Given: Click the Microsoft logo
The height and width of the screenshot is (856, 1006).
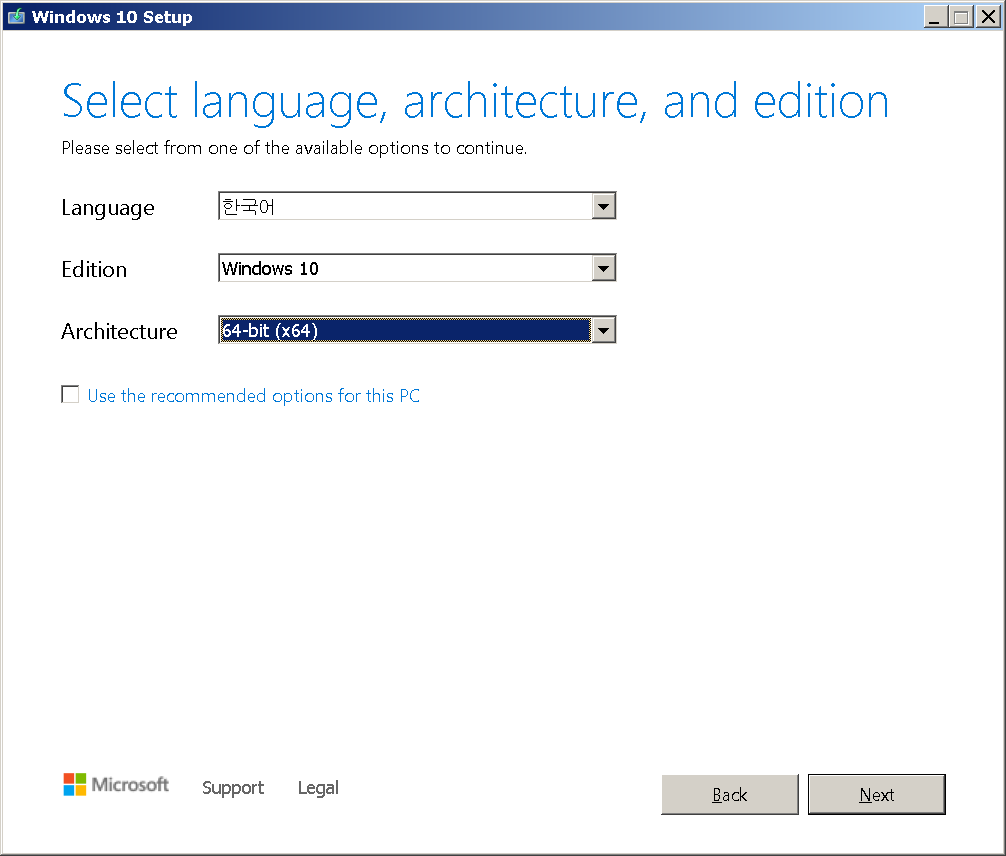Looking at the screenshot, I should [x=115, y=784].
